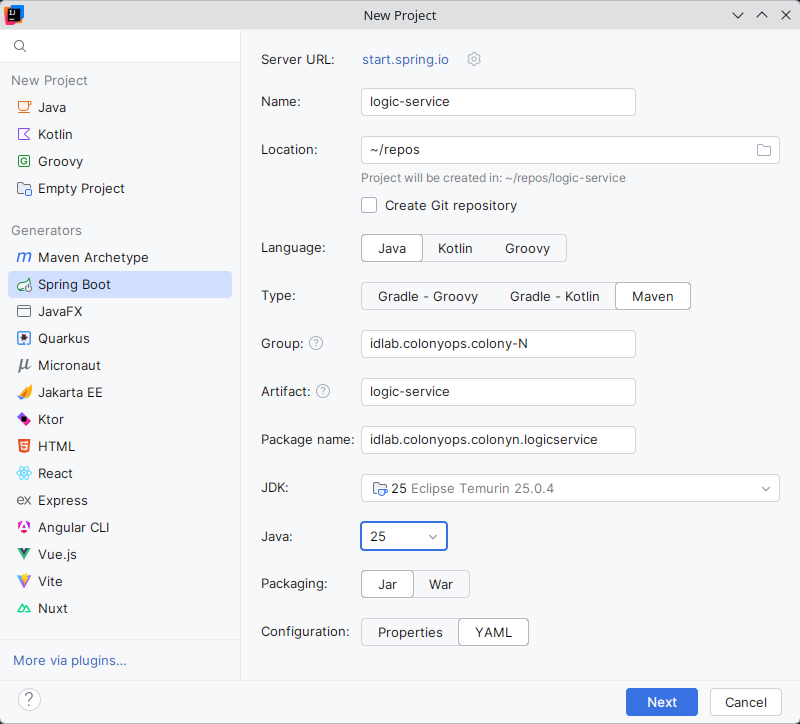Select Java as the language
Viewport: 800px width, 724px height.
tap(392, 248)
